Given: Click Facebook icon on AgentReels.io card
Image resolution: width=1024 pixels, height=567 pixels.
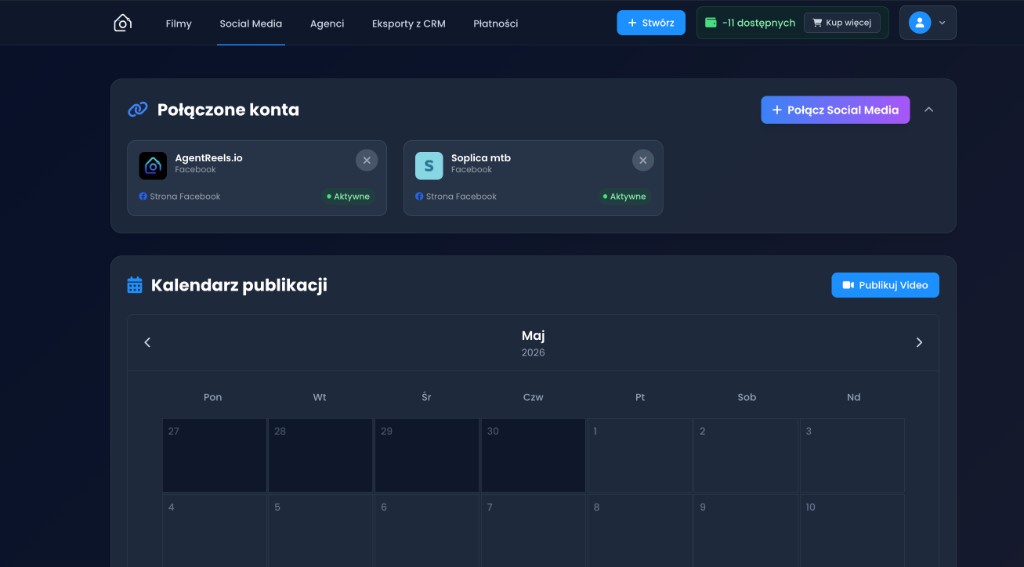Looking at the screenshot, I should pyautogui.click(x=143, y=196).
